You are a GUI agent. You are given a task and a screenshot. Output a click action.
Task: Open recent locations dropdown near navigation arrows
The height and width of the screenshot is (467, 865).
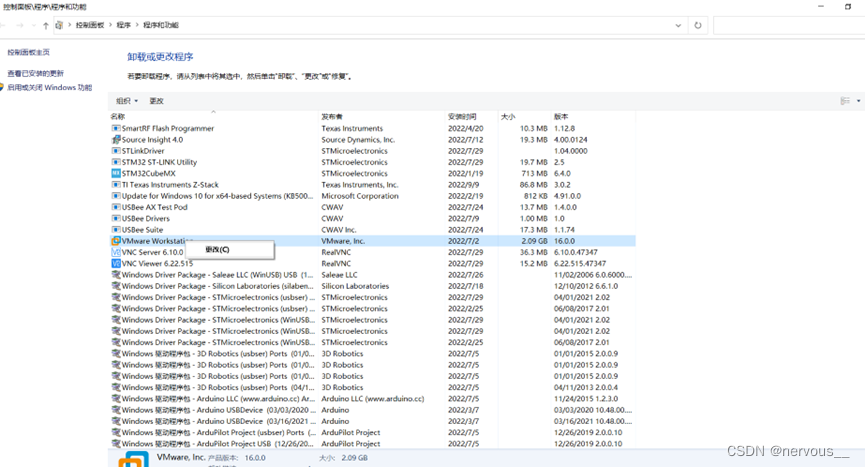click(33, 25)
